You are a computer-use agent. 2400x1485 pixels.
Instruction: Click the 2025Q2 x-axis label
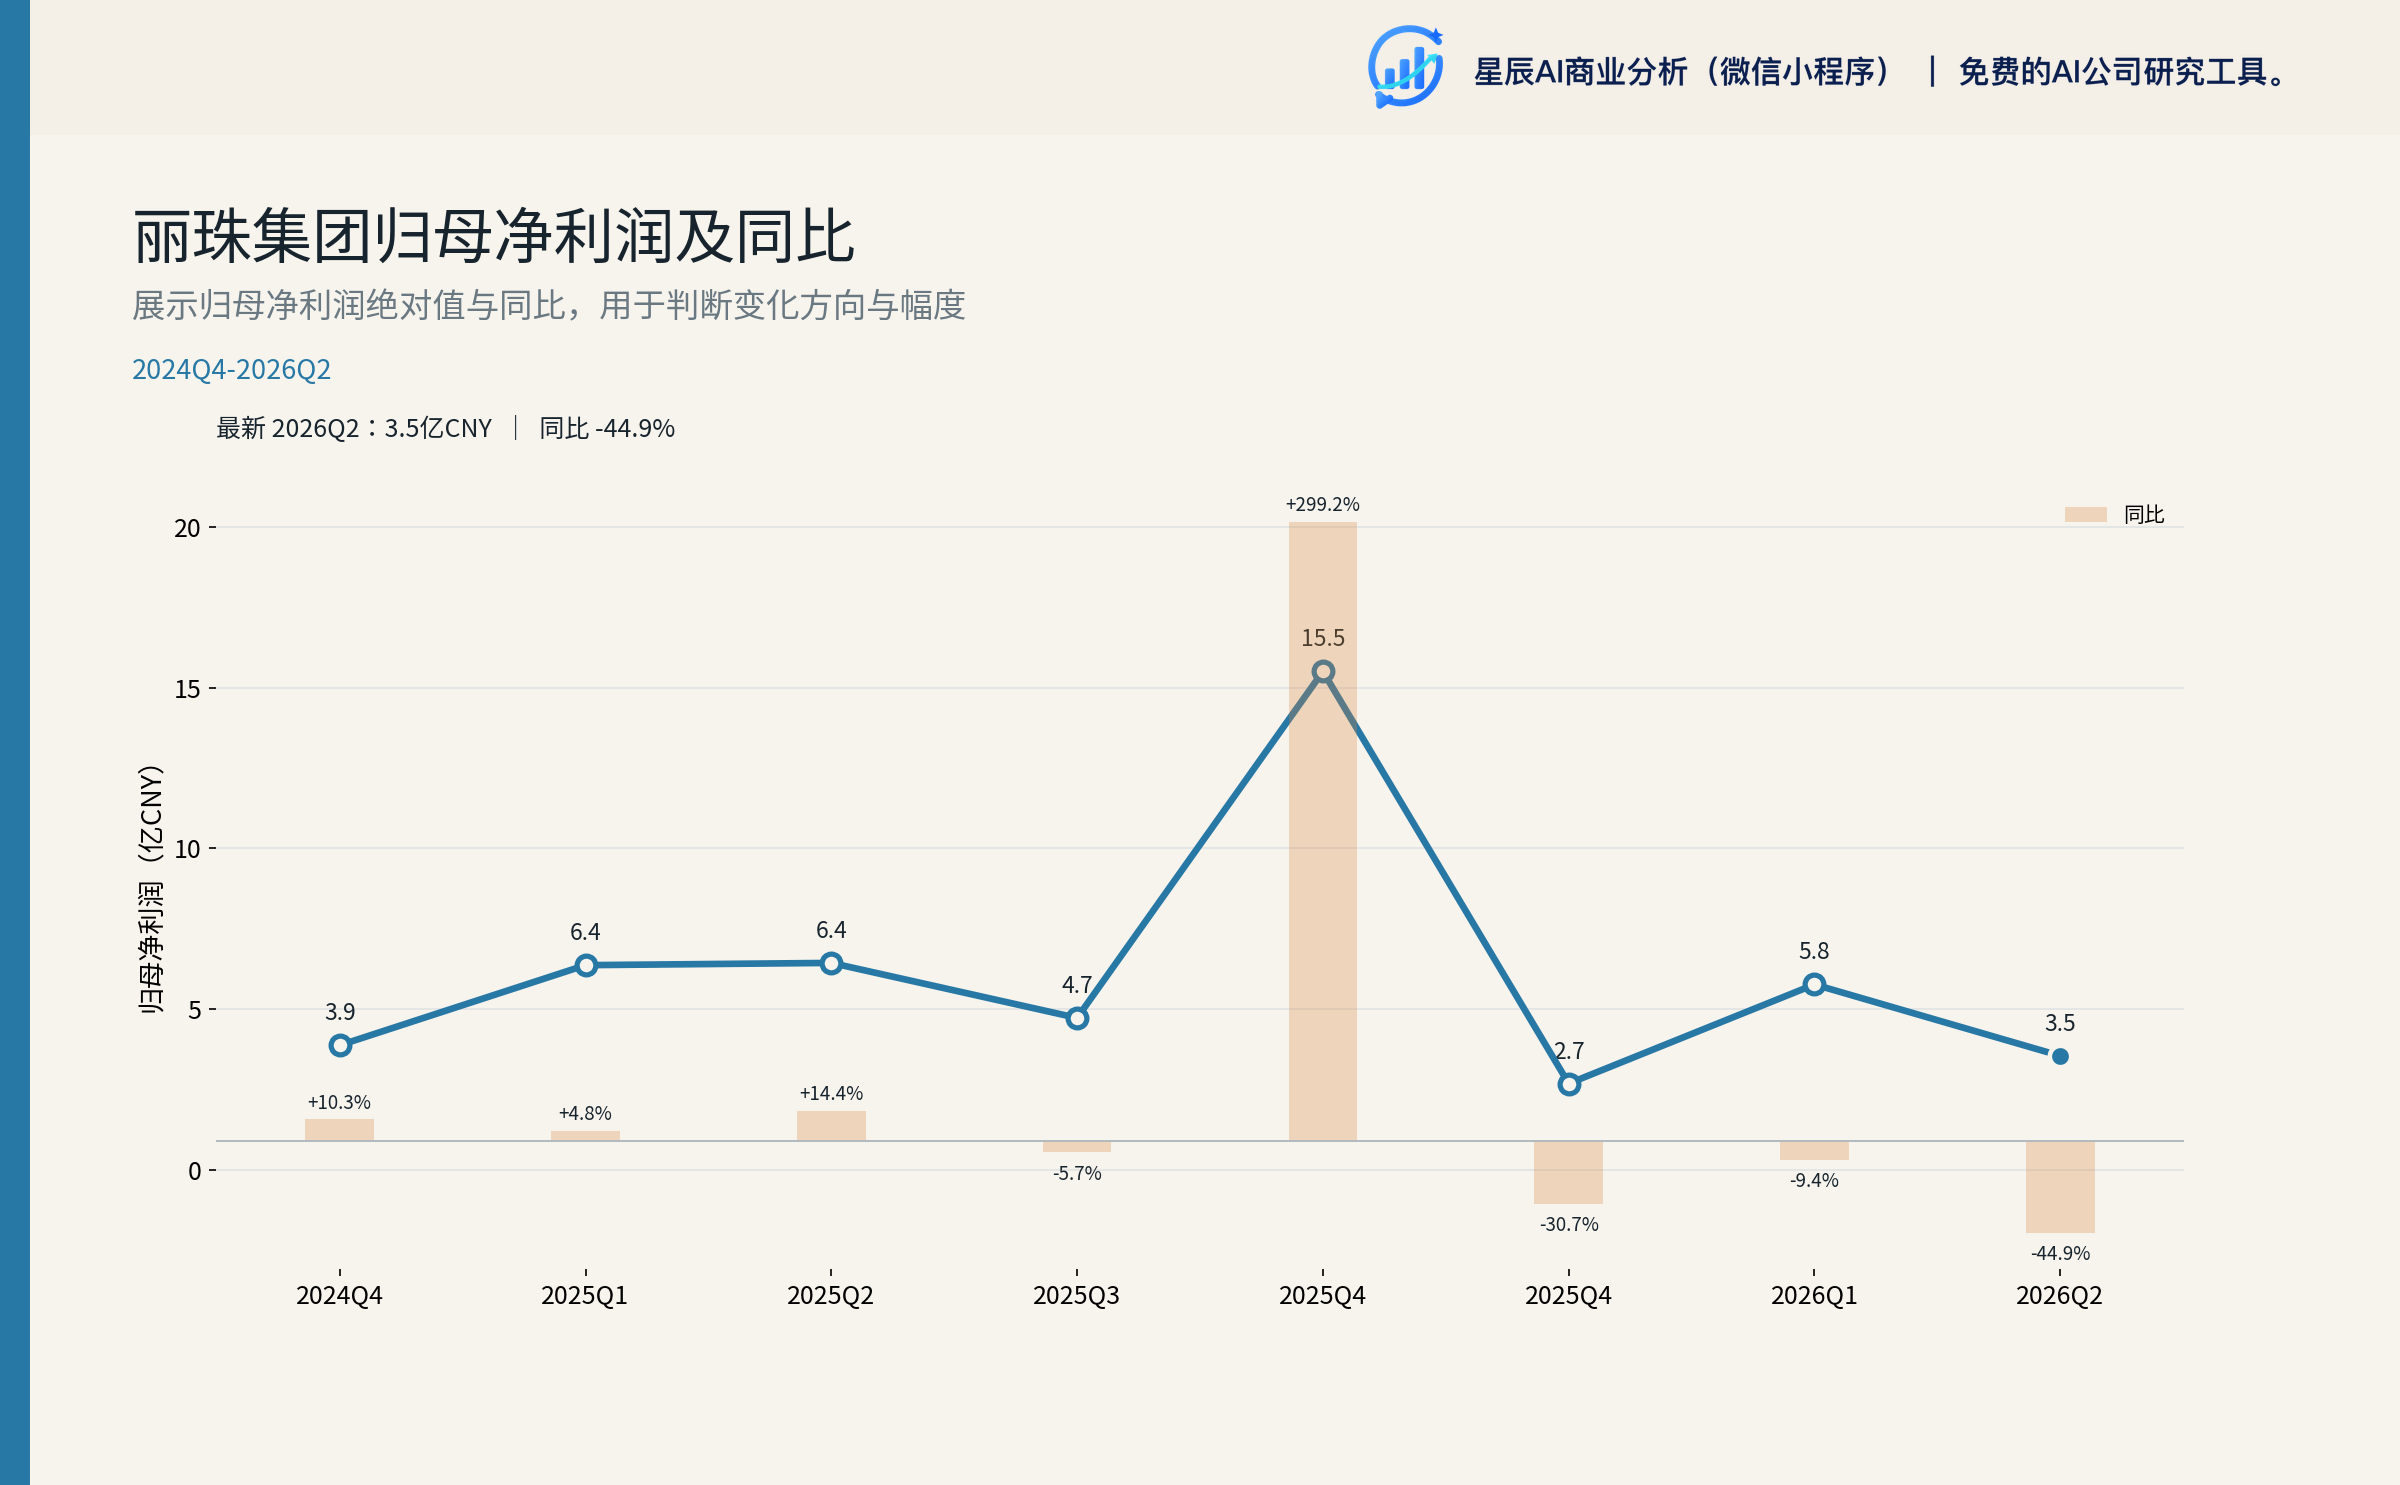pyautogui.click(x=831, y=1295)
